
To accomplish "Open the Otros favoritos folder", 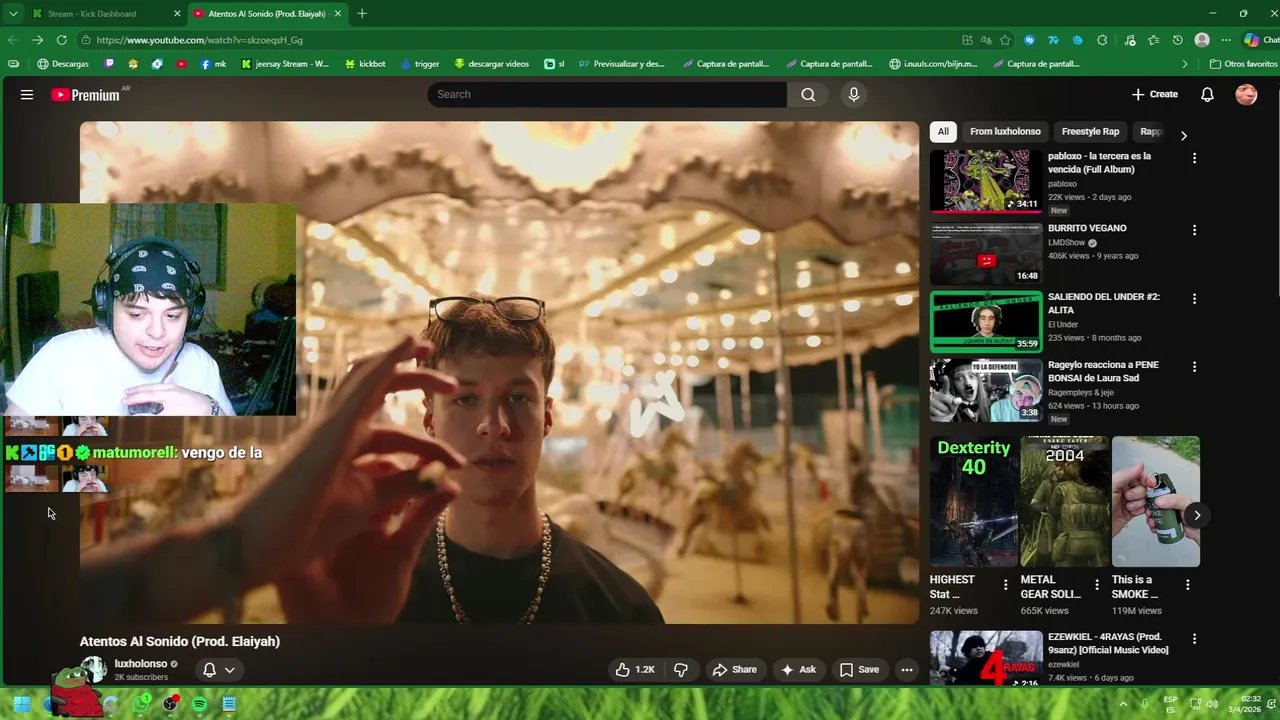I will coord(1243,64).
